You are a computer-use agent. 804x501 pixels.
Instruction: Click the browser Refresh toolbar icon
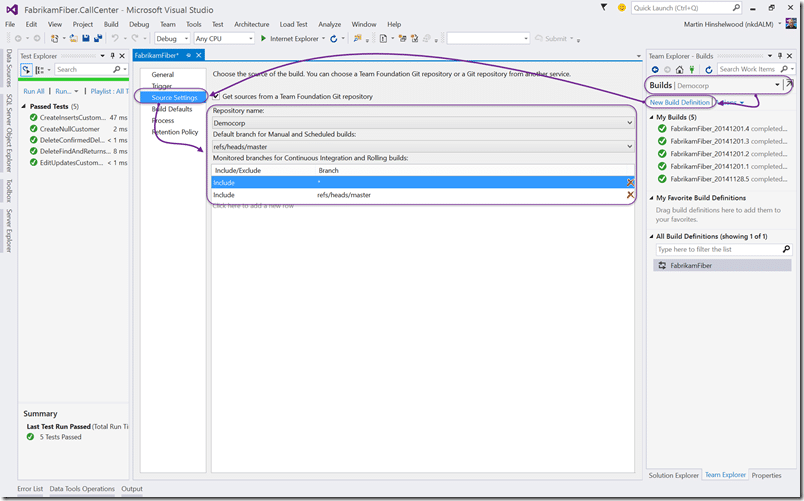[334, 38]
